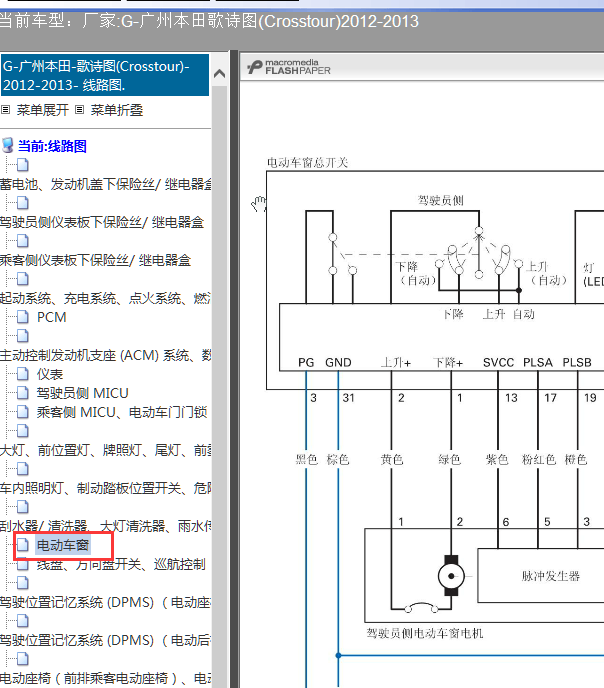Click the 棕色 wire color label
The height and width of the screenshot is (688, 604).
pos(338,459)
